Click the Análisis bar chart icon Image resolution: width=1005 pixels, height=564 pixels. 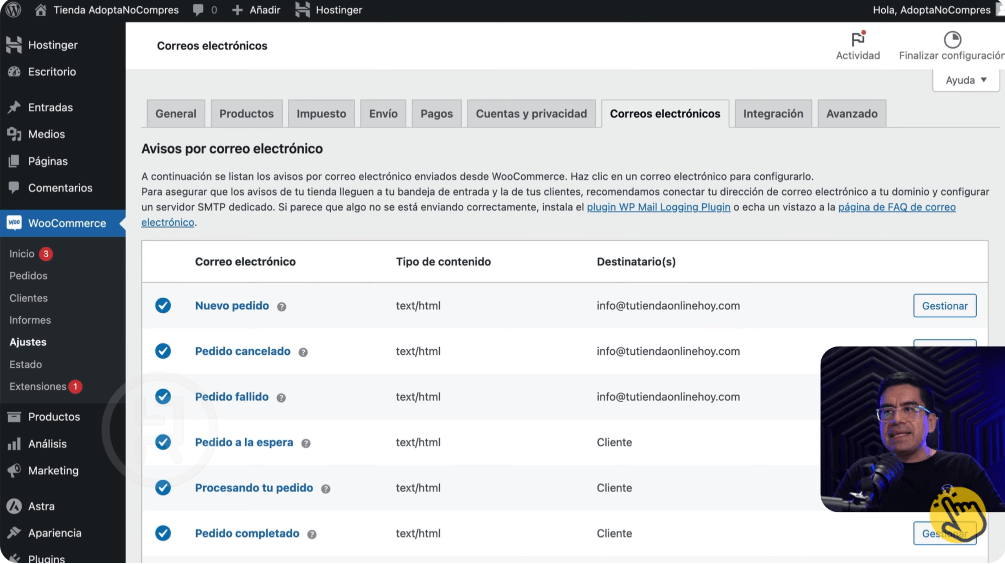coord(14,444)
